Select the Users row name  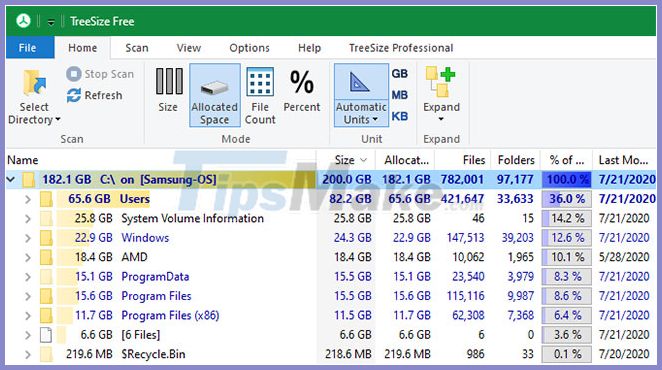tap(135, 199)
